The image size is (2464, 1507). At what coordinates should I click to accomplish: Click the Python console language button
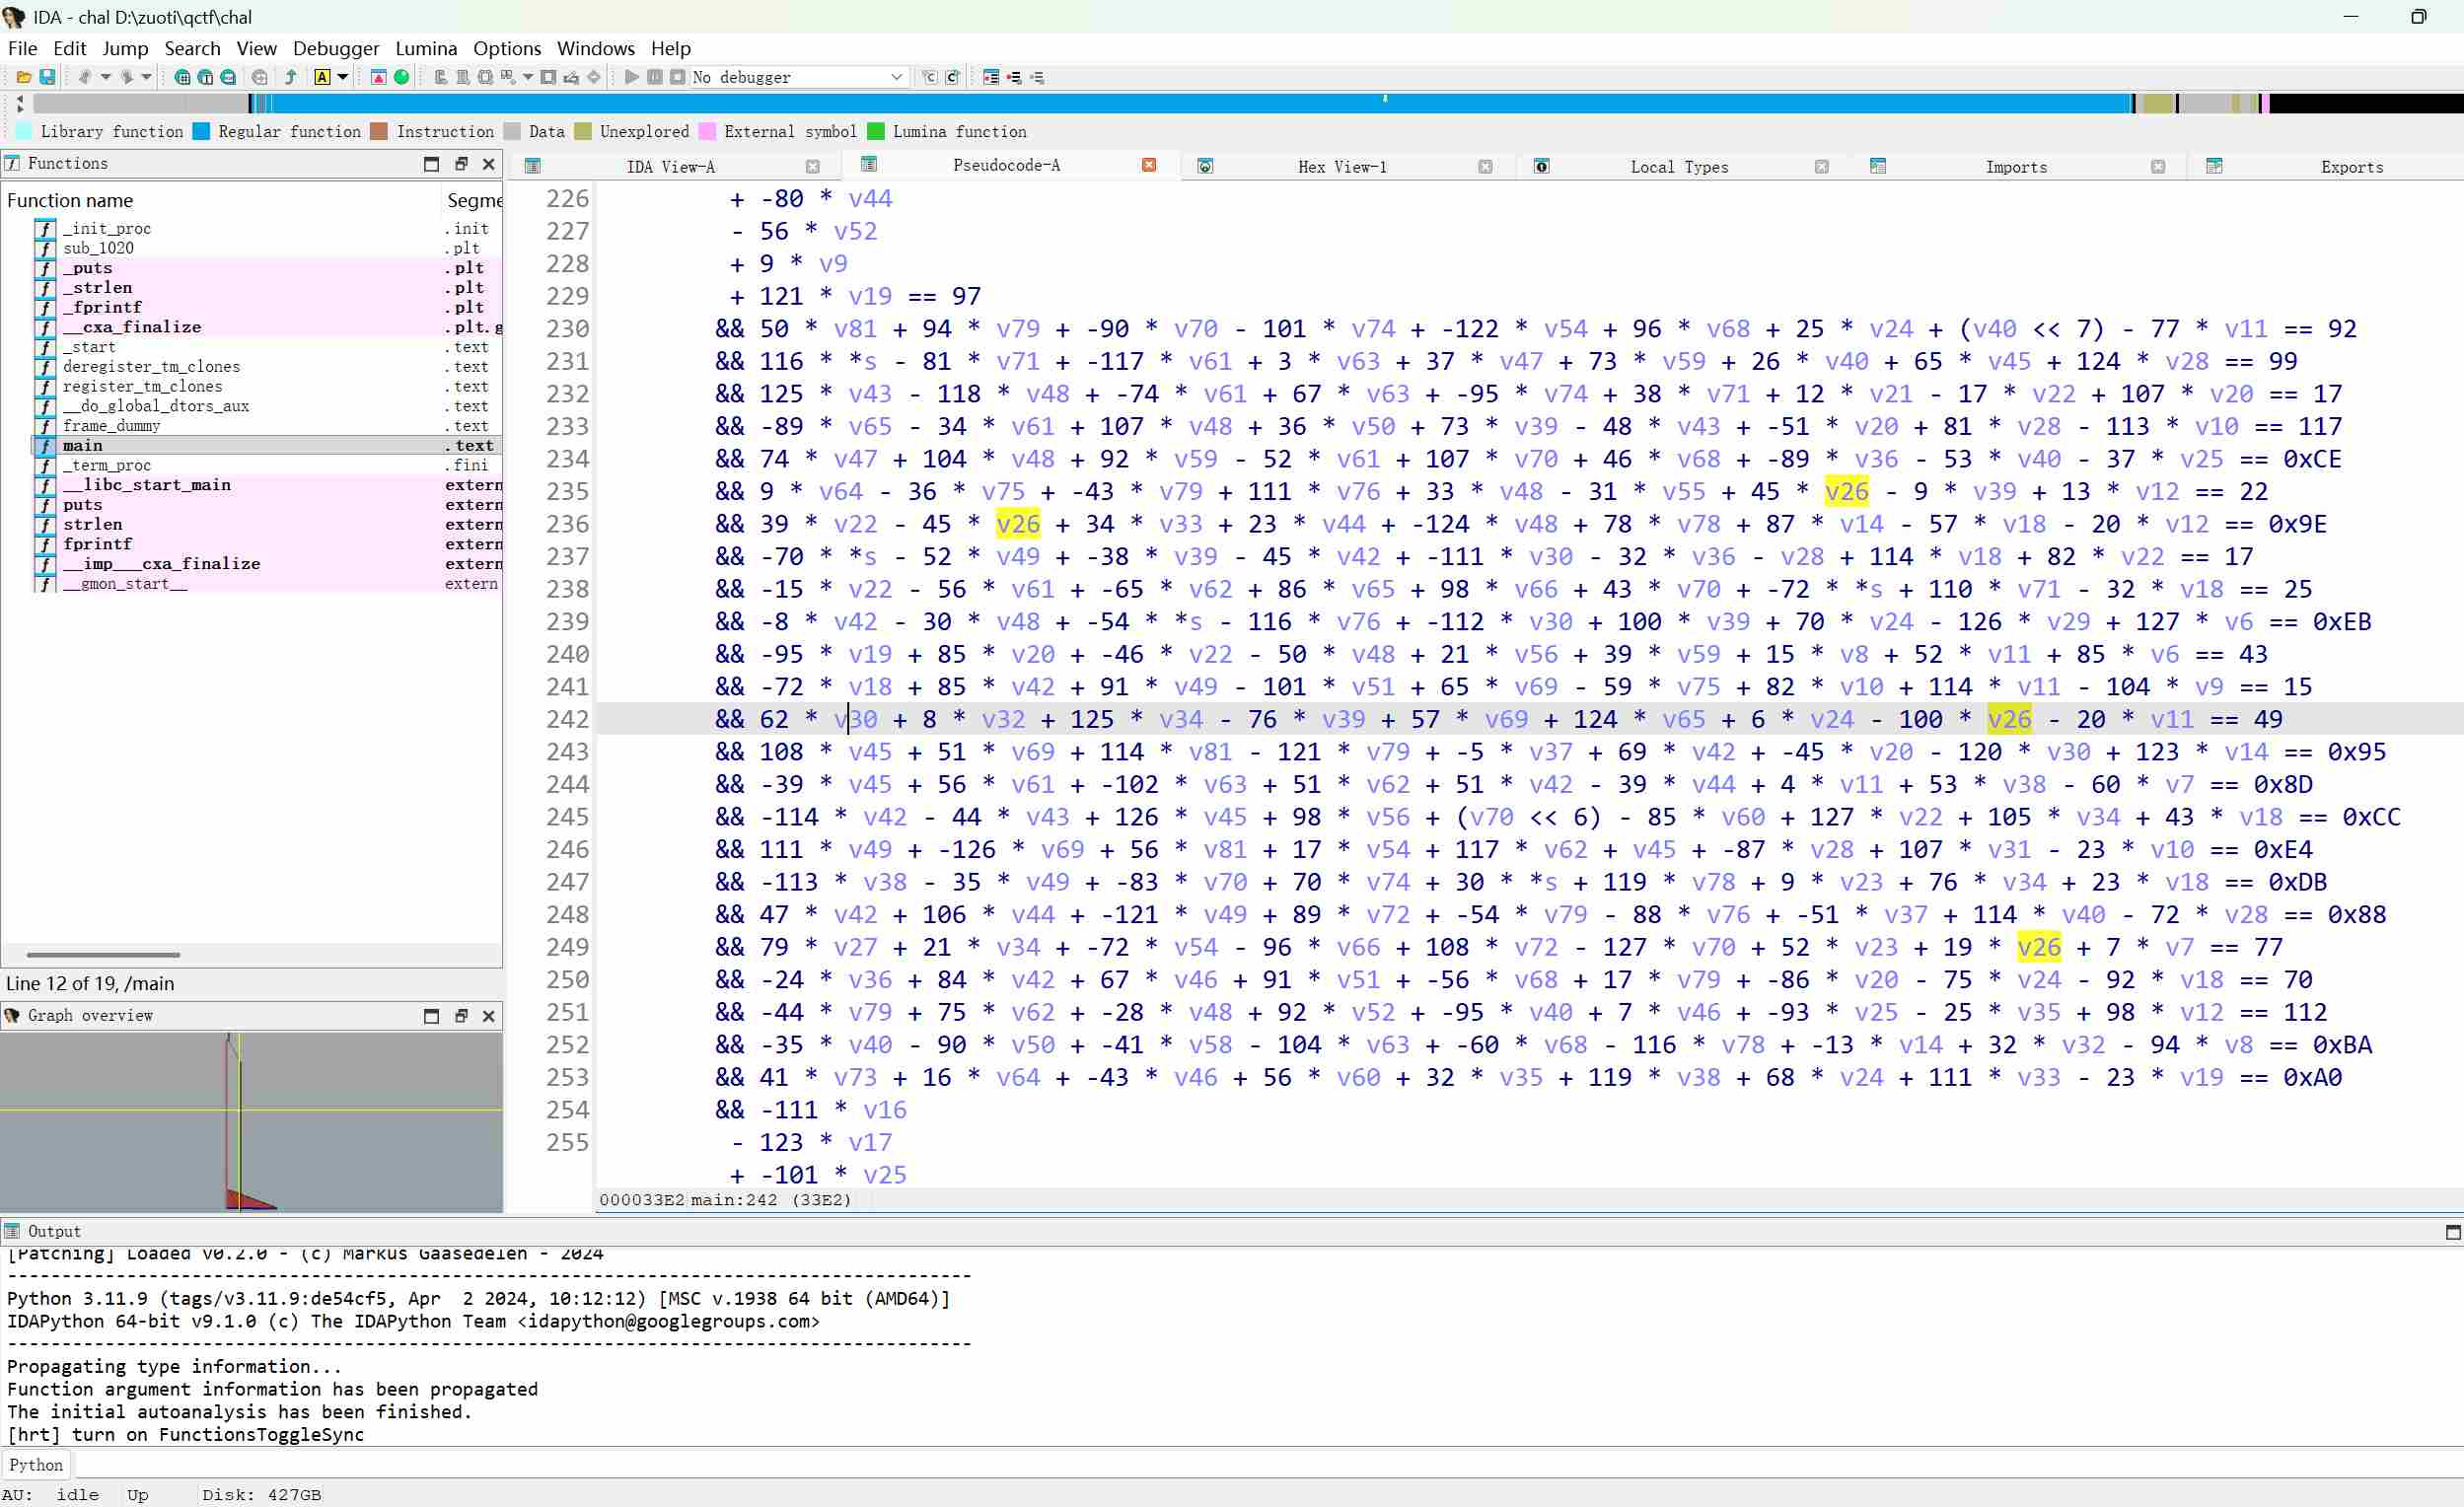(36, 1465)
